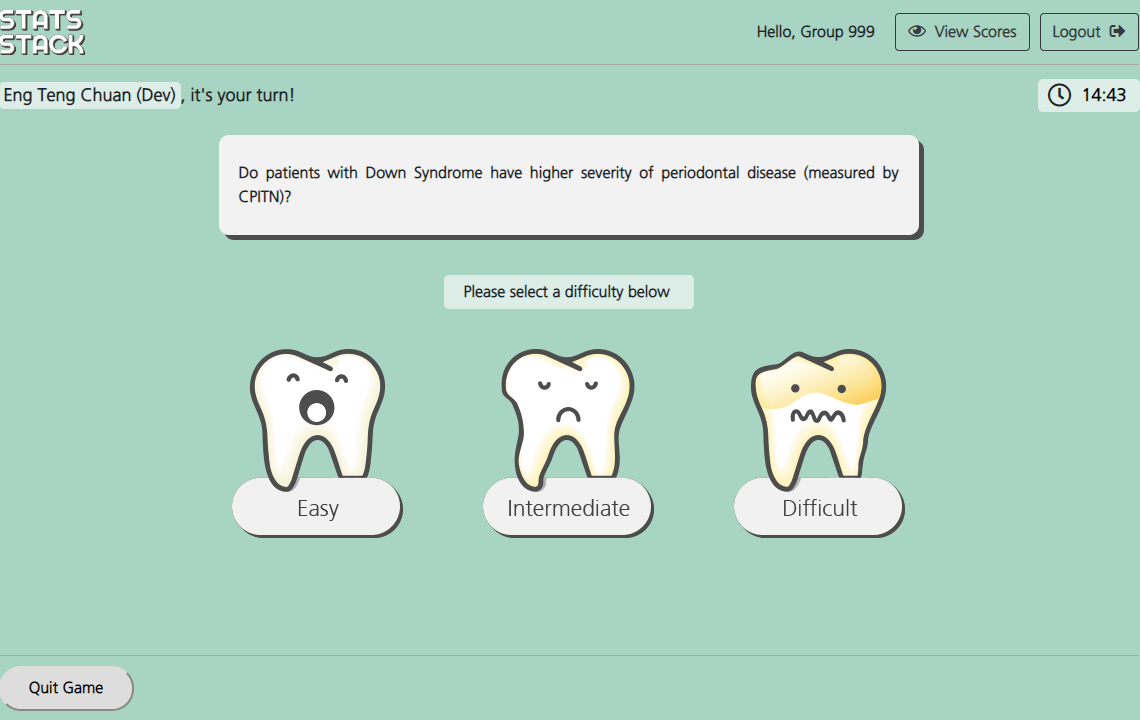Screen dimensions: 1140x720
Task: Click the eye icon beside View Scores
Action: pos(916,32)
